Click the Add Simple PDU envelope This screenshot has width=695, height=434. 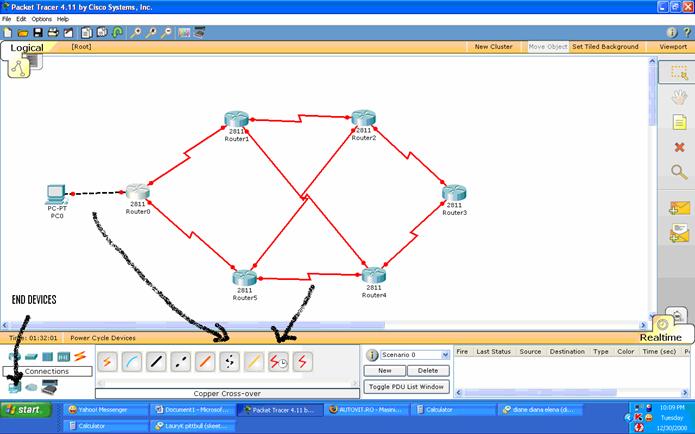[x=678, y=208]
